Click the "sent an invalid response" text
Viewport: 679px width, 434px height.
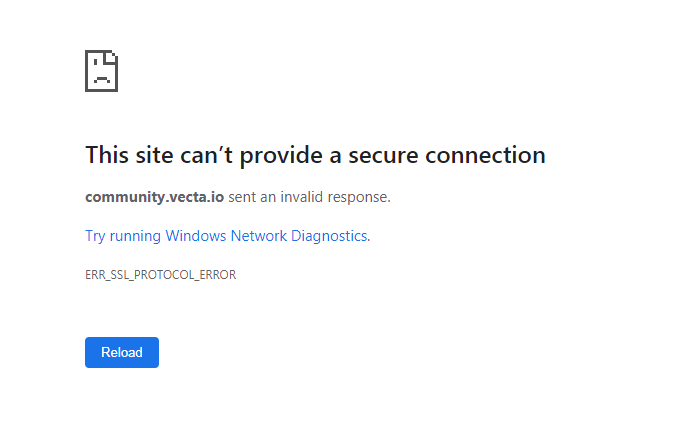point(309,197)
